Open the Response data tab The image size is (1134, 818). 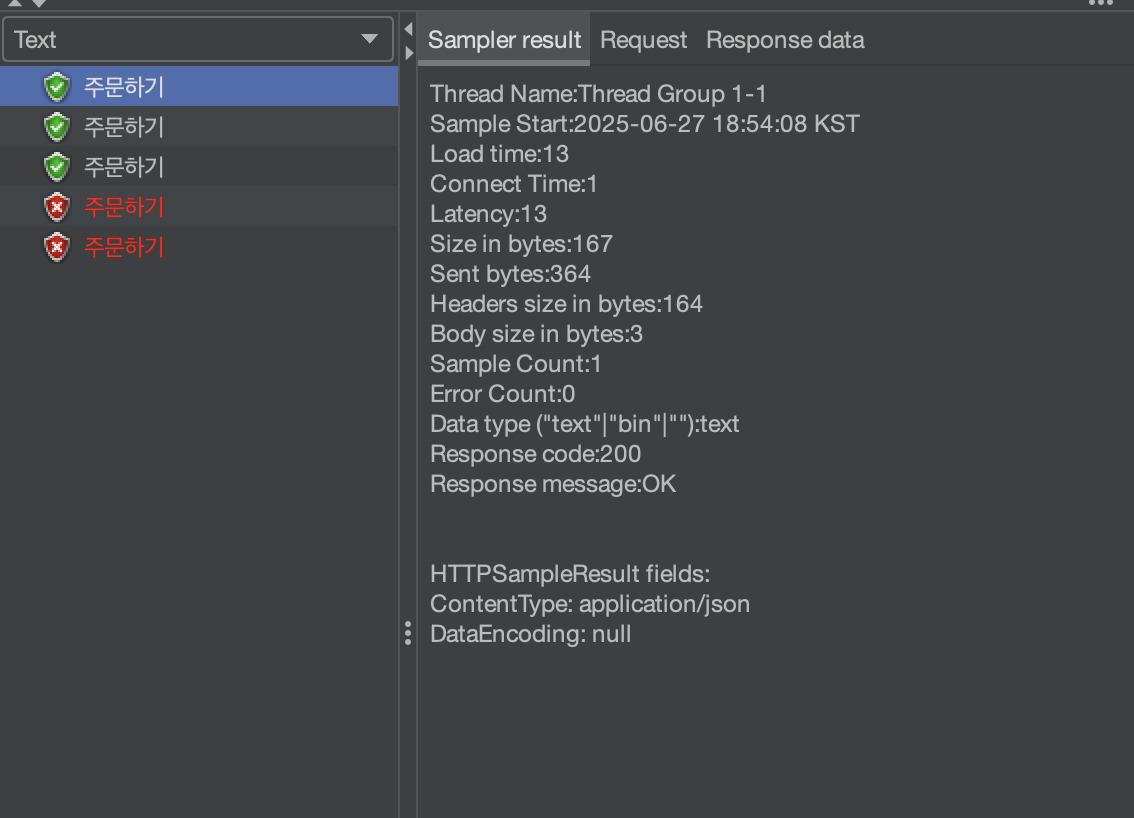pyautogui.click(x=785, y=40)
